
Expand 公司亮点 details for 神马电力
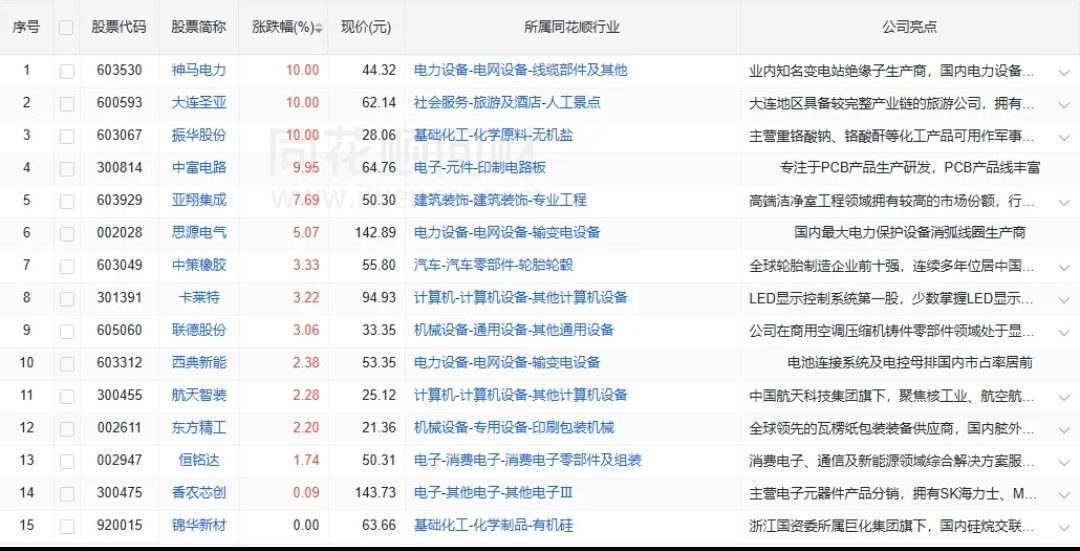point(1063,71)
